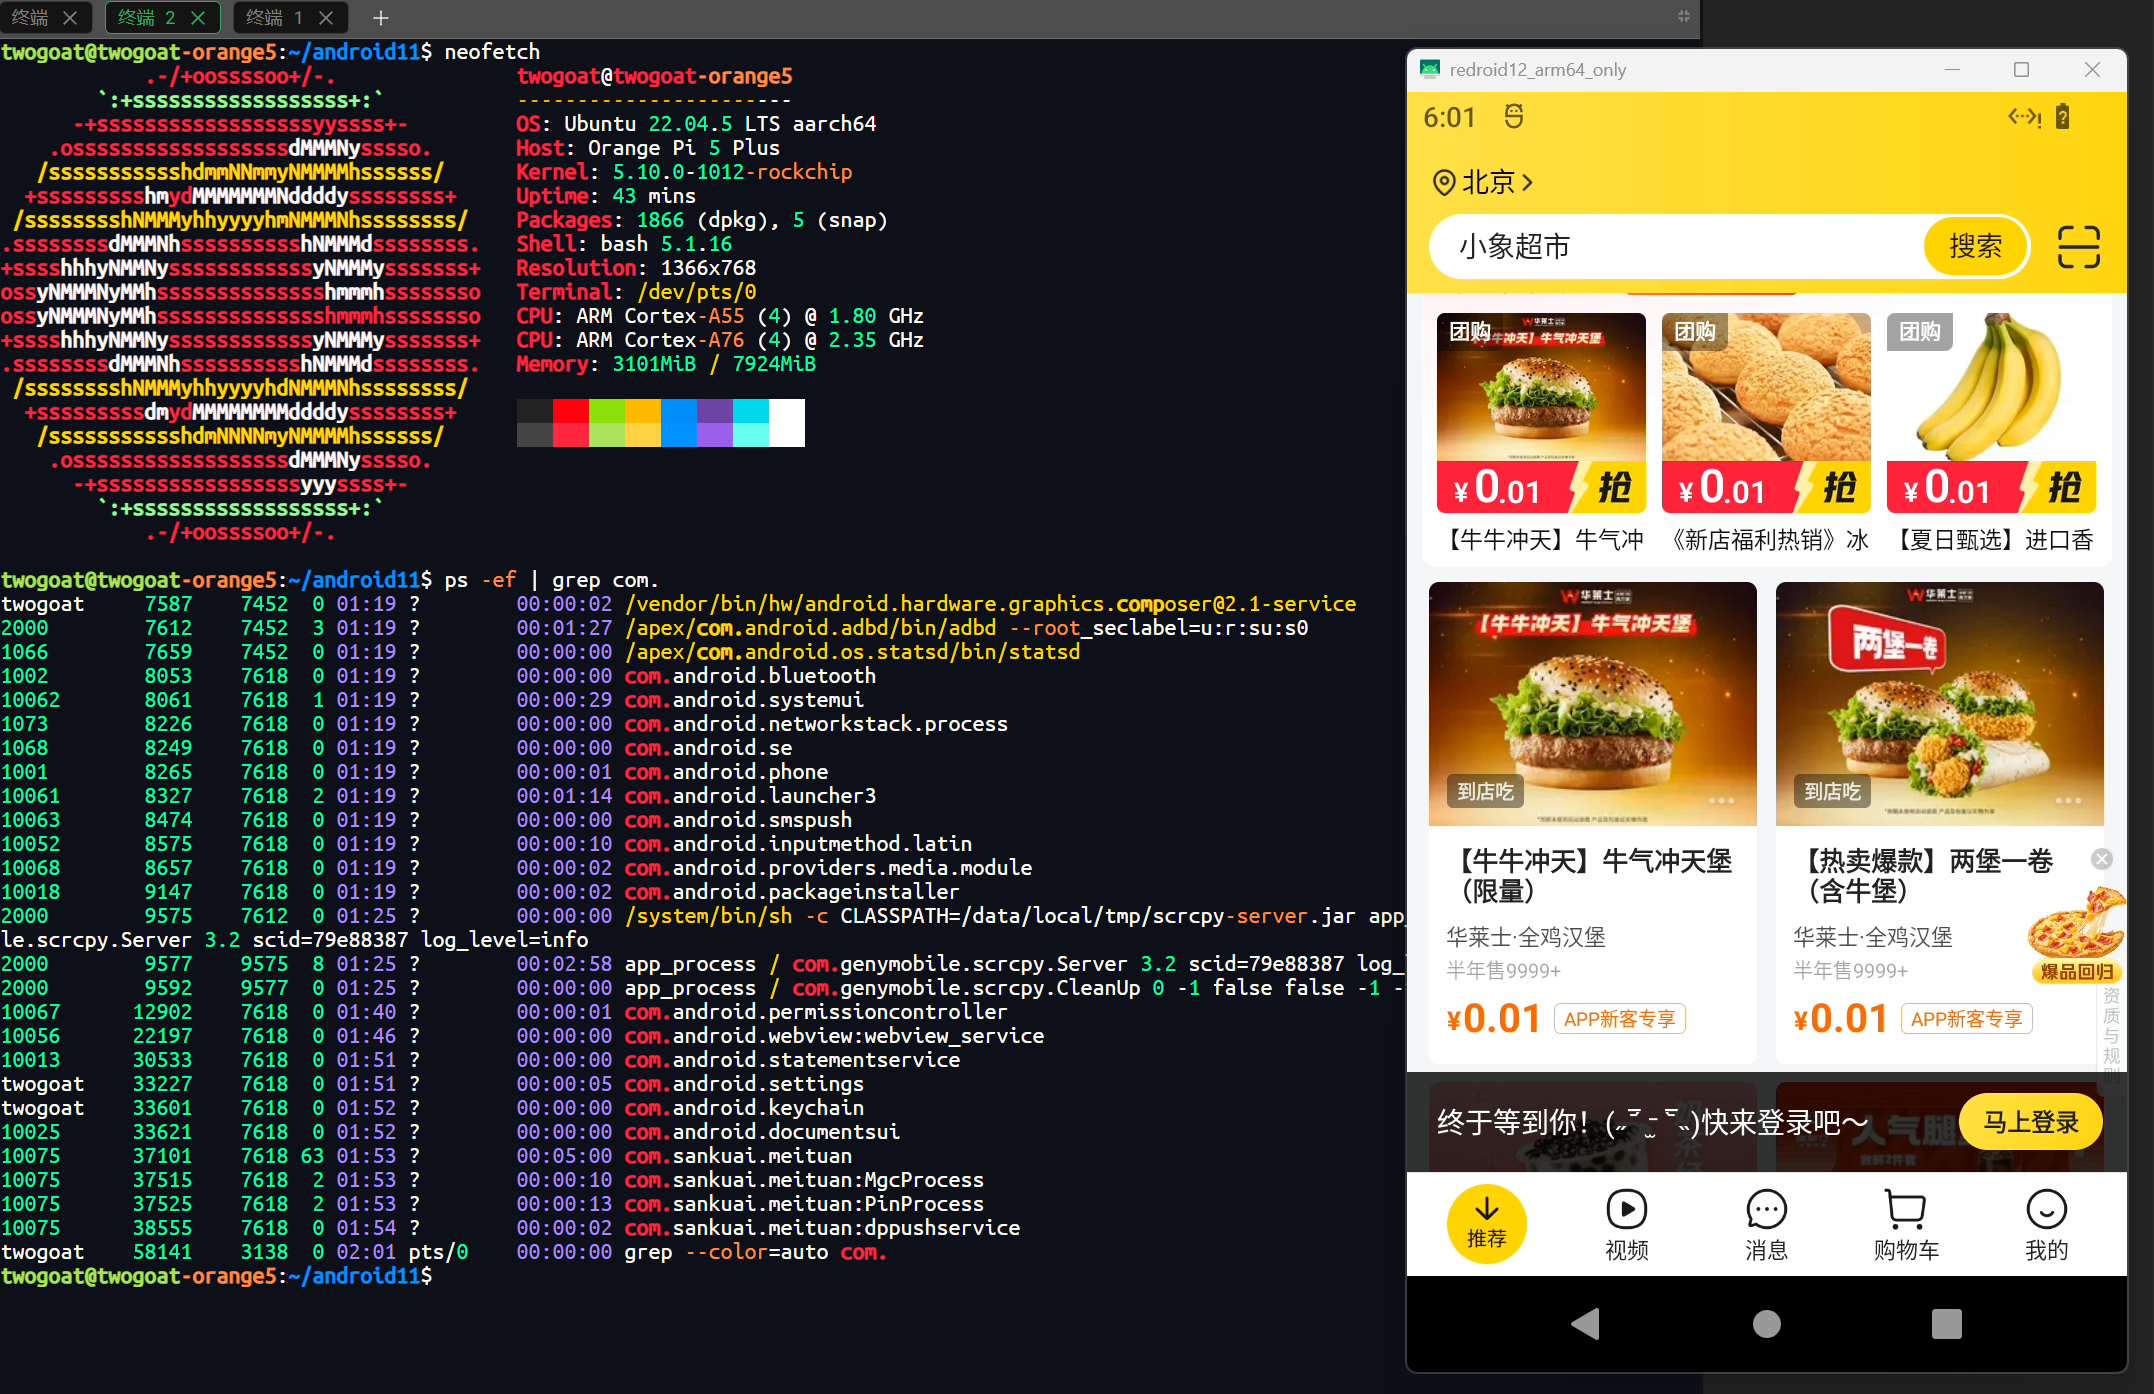The width and height of the screenshot is (2154, 1394).
Task: Open the floating pizza 爆品回归 promotion
Action: (x=2076, y=935)
